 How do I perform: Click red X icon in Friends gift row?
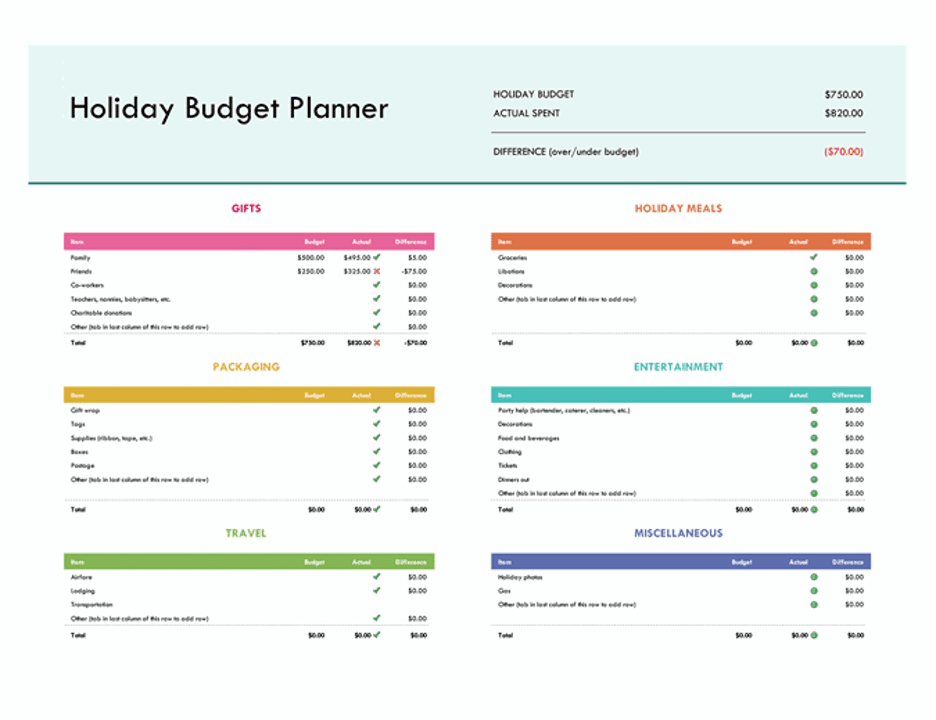tap(377, 271)
